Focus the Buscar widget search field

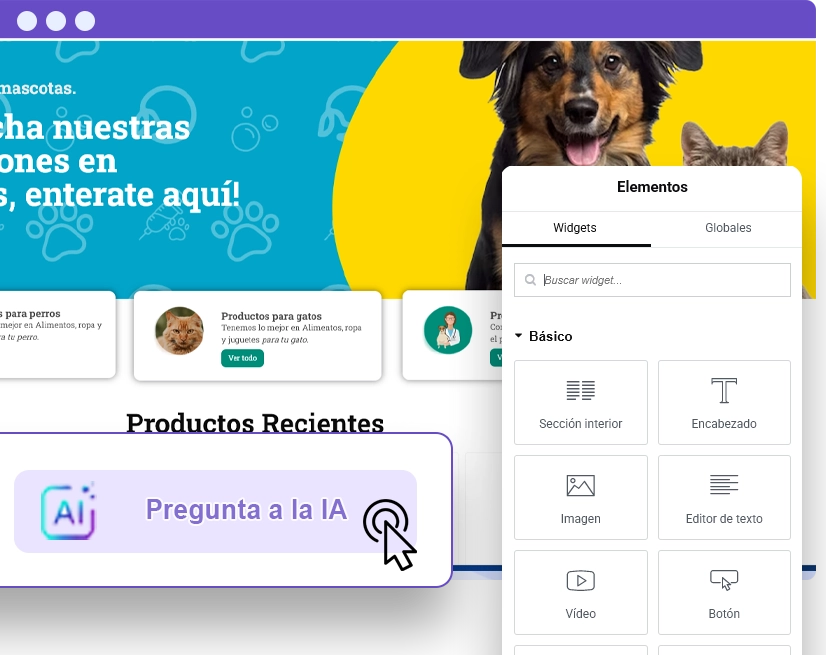pyautogui.click(x=660, y=281)
